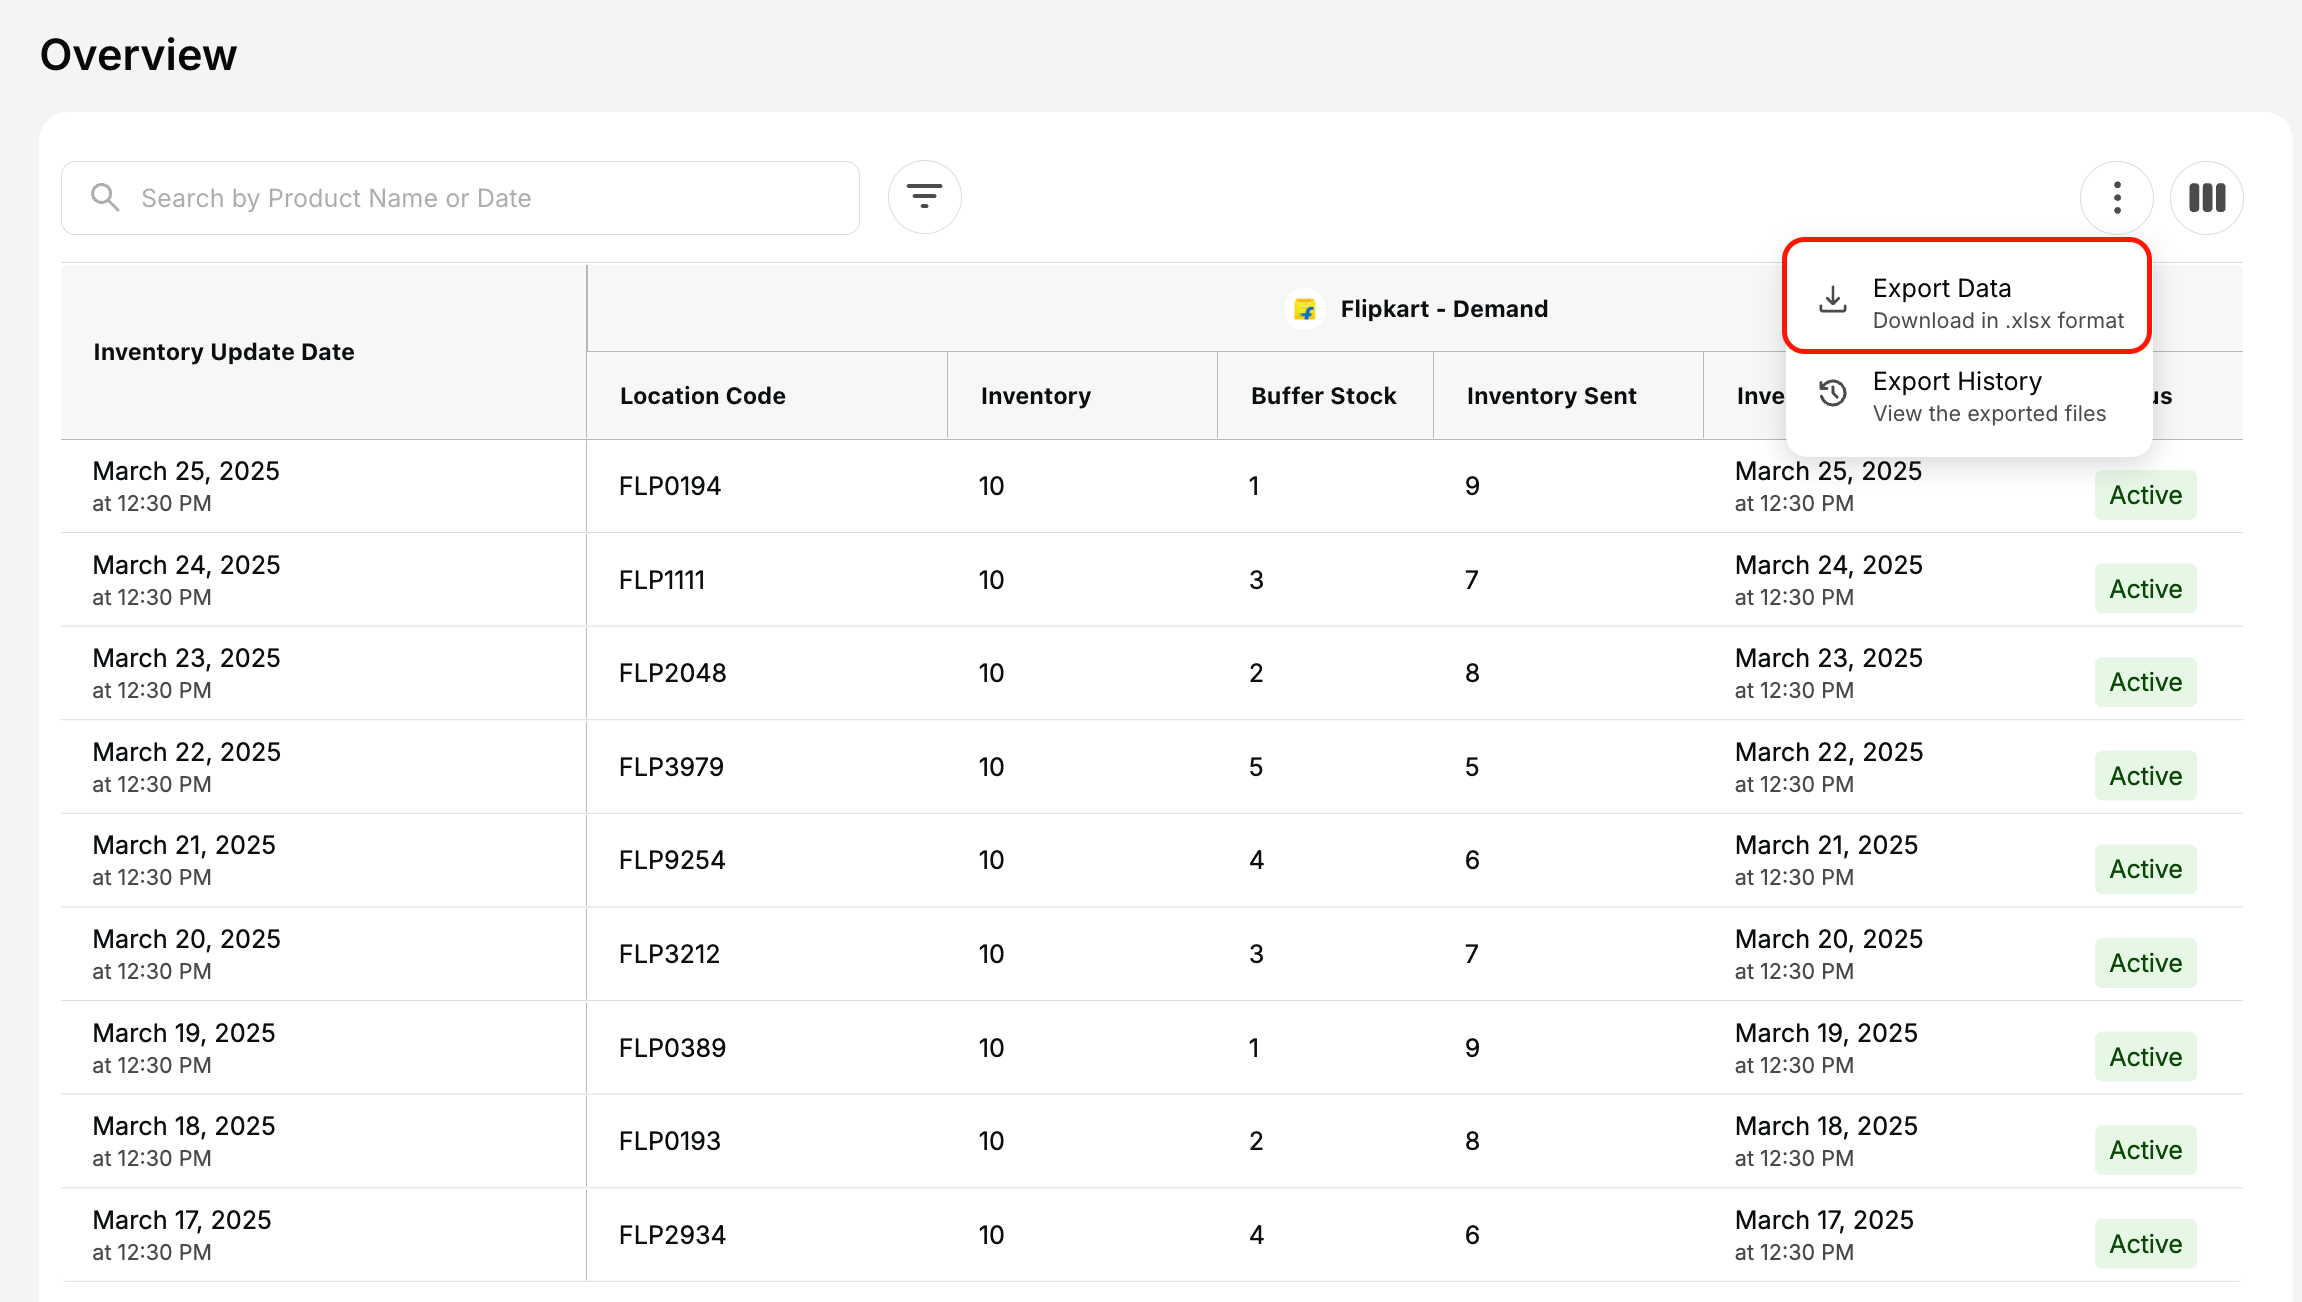The height and width of the screenshot is (1302, 2302).
Task: Click Active status badge for FLP3212
Action: point(2146,963)
